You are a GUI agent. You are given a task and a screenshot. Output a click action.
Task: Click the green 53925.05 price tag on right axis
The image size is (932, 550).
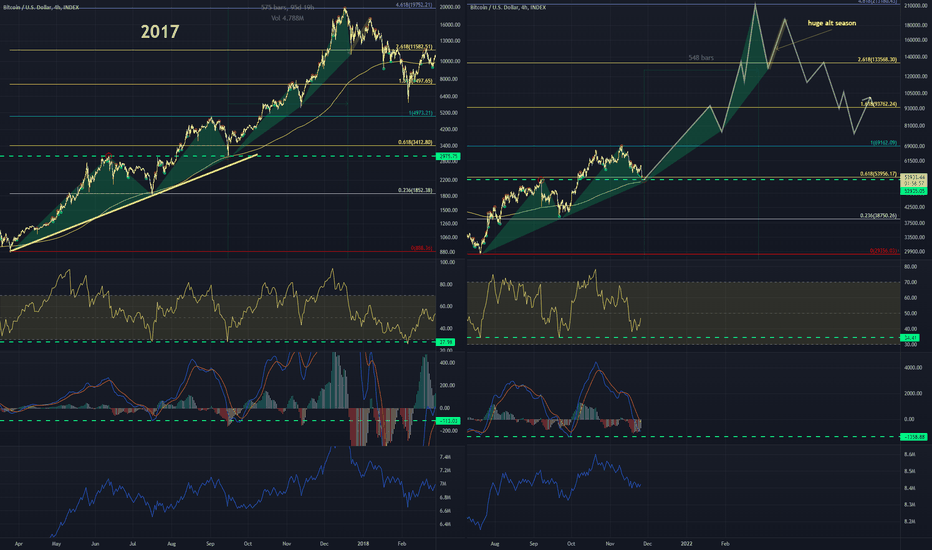[914, 191]
